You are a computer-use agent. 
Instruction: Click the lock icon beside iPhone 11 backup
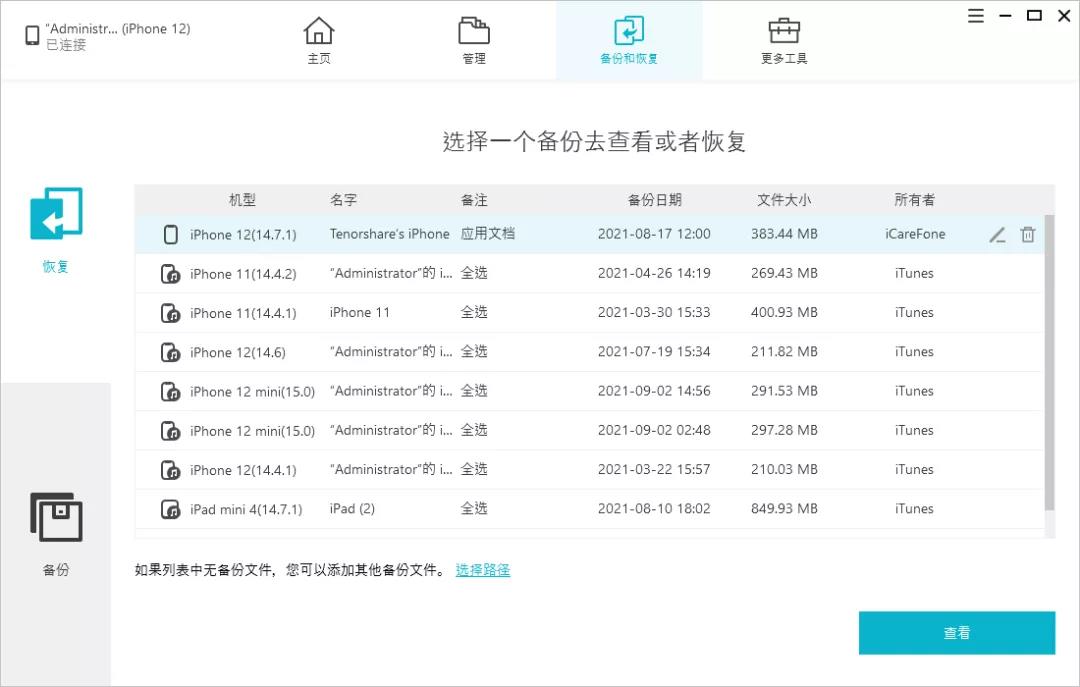click(170, 273)
